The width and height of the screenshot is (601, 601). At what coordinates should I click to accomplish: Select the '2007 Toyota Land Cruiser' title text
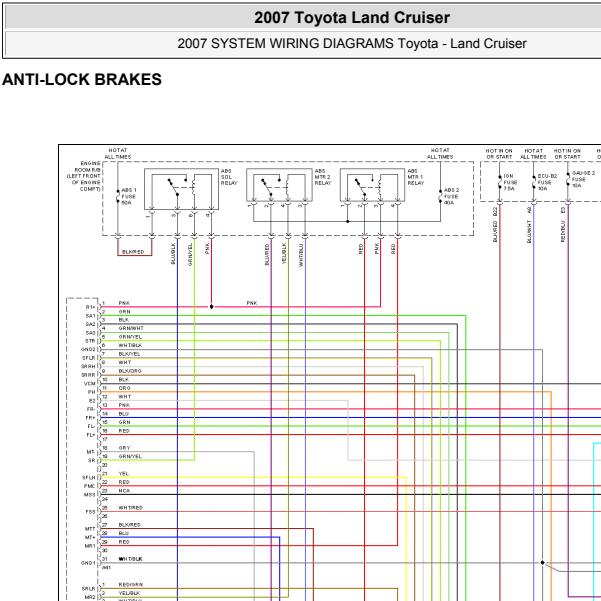(x=352, y=18)
